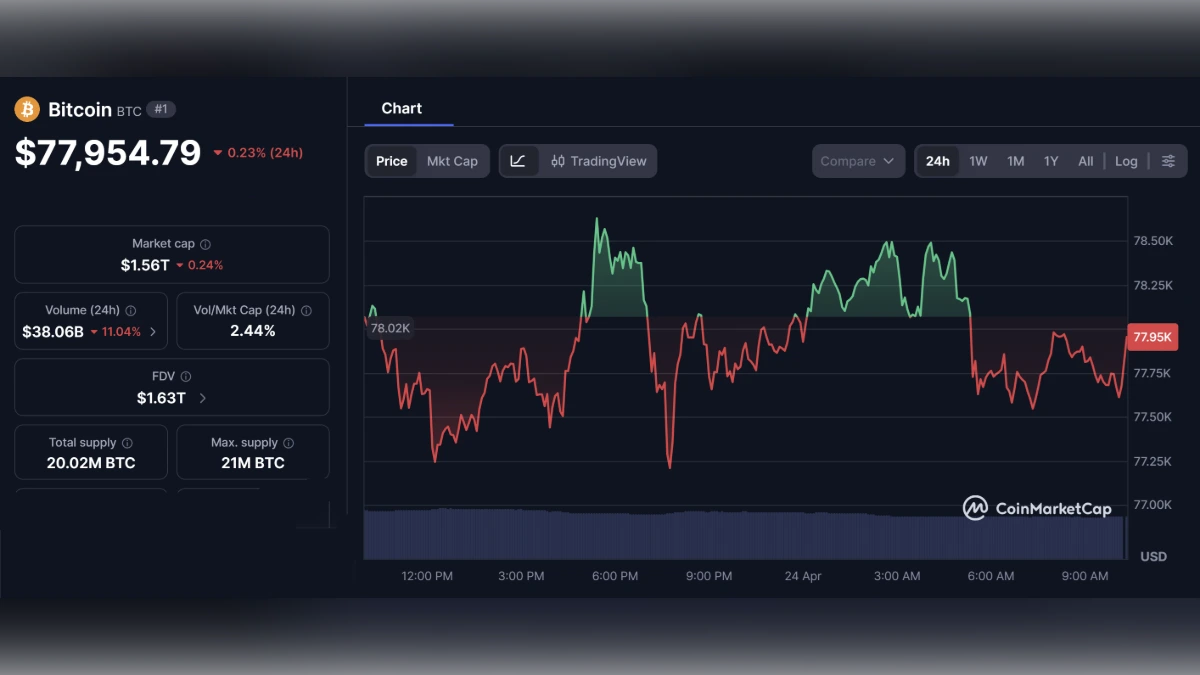Expand the FDV details chevron
This screenshot has height=675, width=1200.
203,398
